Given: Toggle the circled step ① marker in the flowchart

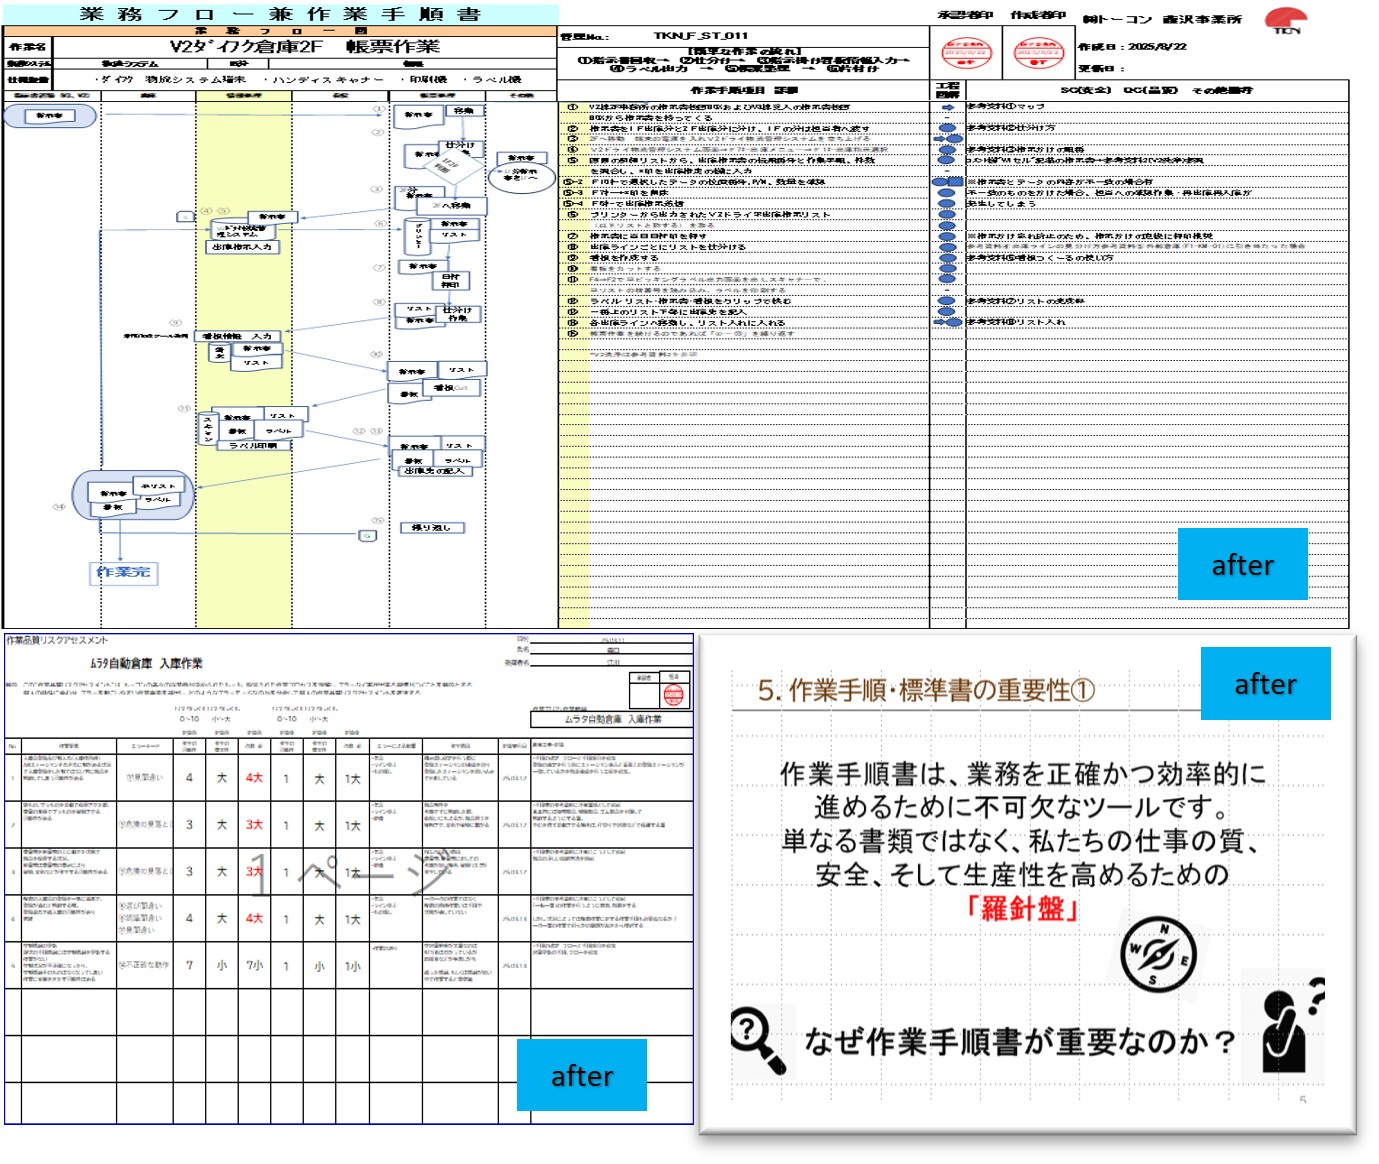Looking at the screenshot, I should coord(377,110).
